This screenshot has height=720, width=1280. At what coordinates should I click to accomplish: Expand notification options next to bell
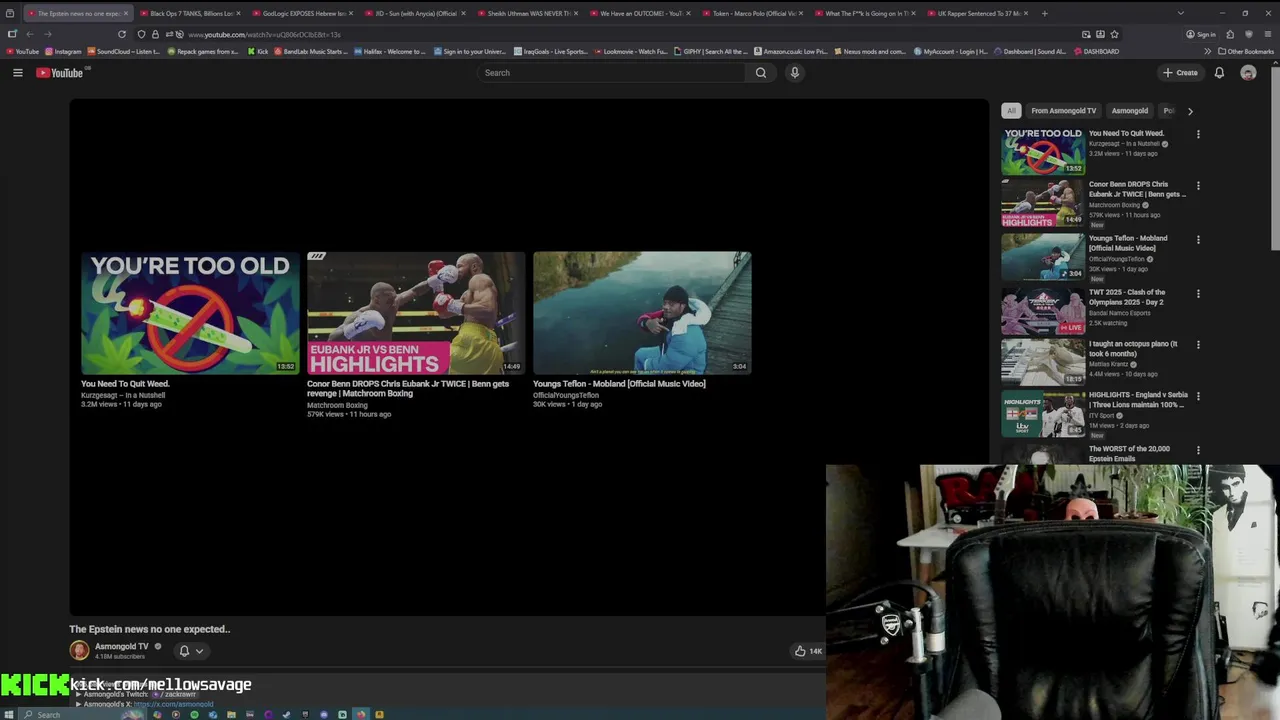pos(199,651)
